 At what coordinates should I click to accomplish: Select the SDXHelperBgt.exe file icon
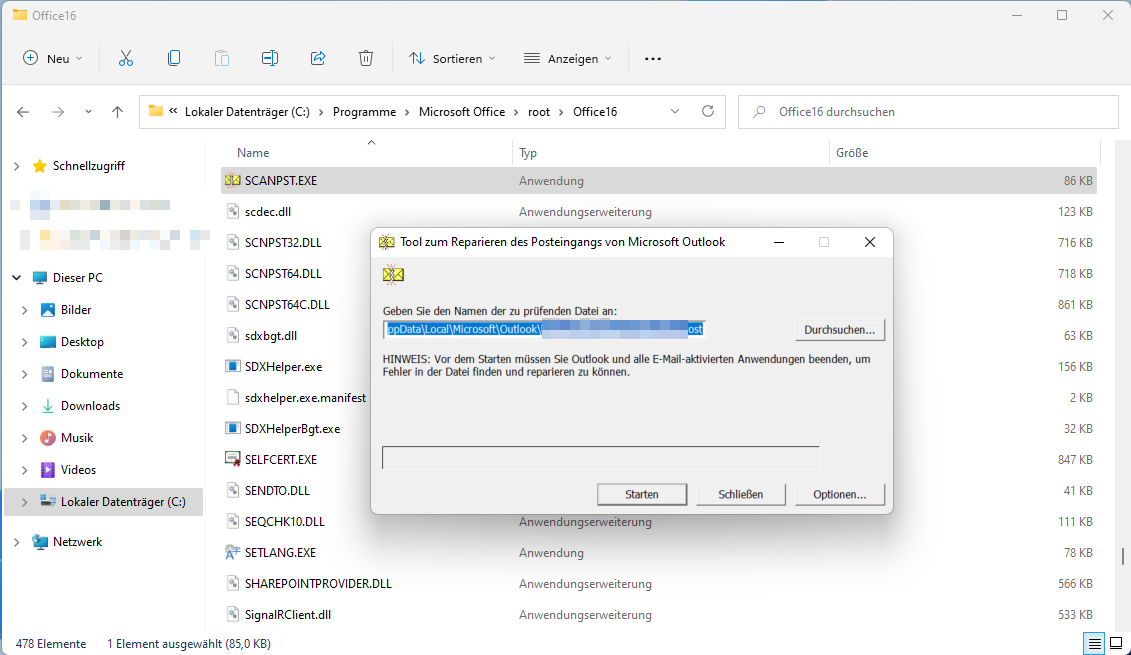232,428
